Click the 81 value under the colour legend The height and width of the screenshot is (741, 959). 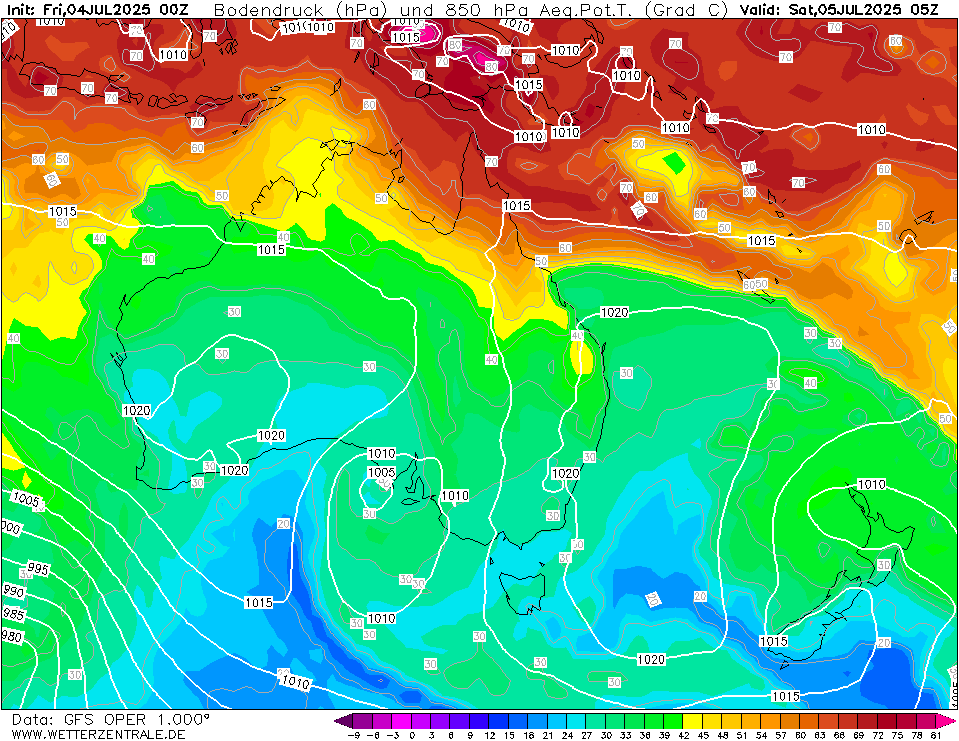coord(936,735)
